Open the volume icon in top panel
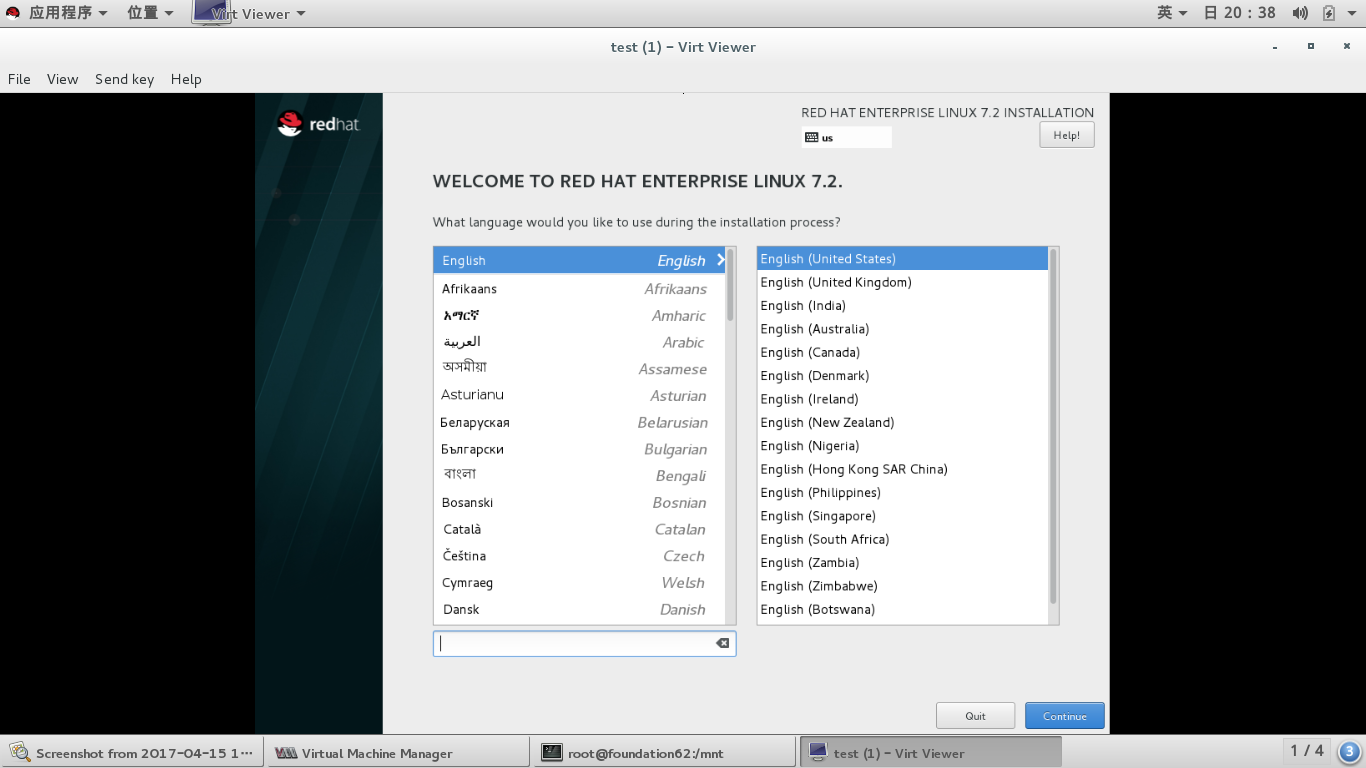The height and width of the screenshot is (768, 1366). pyautogui.click(x=1300, y=13)
